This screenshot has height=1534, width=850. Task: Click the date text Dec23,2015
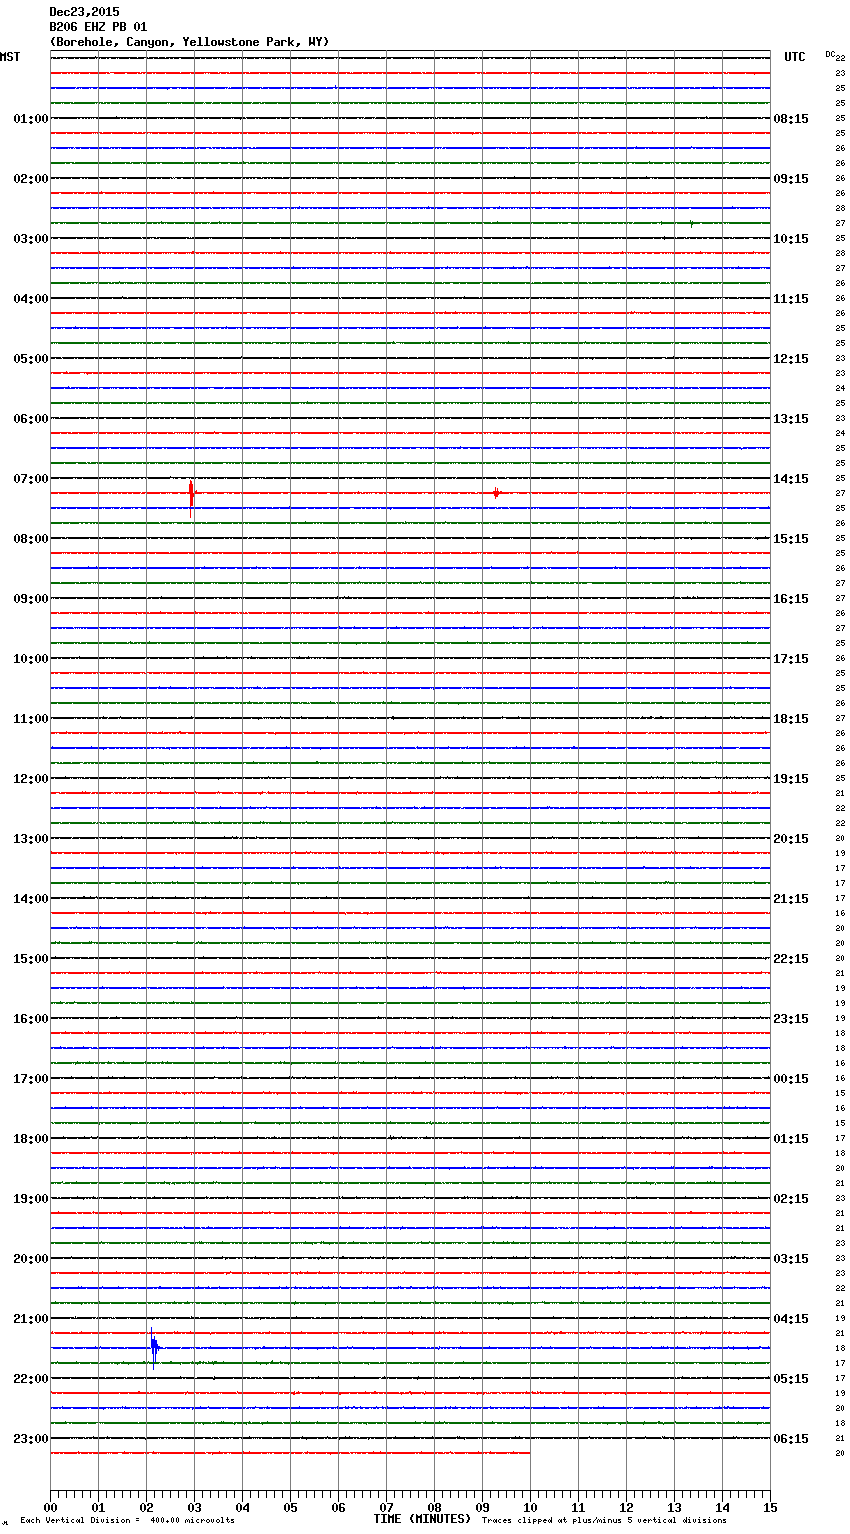coord(84,12)
